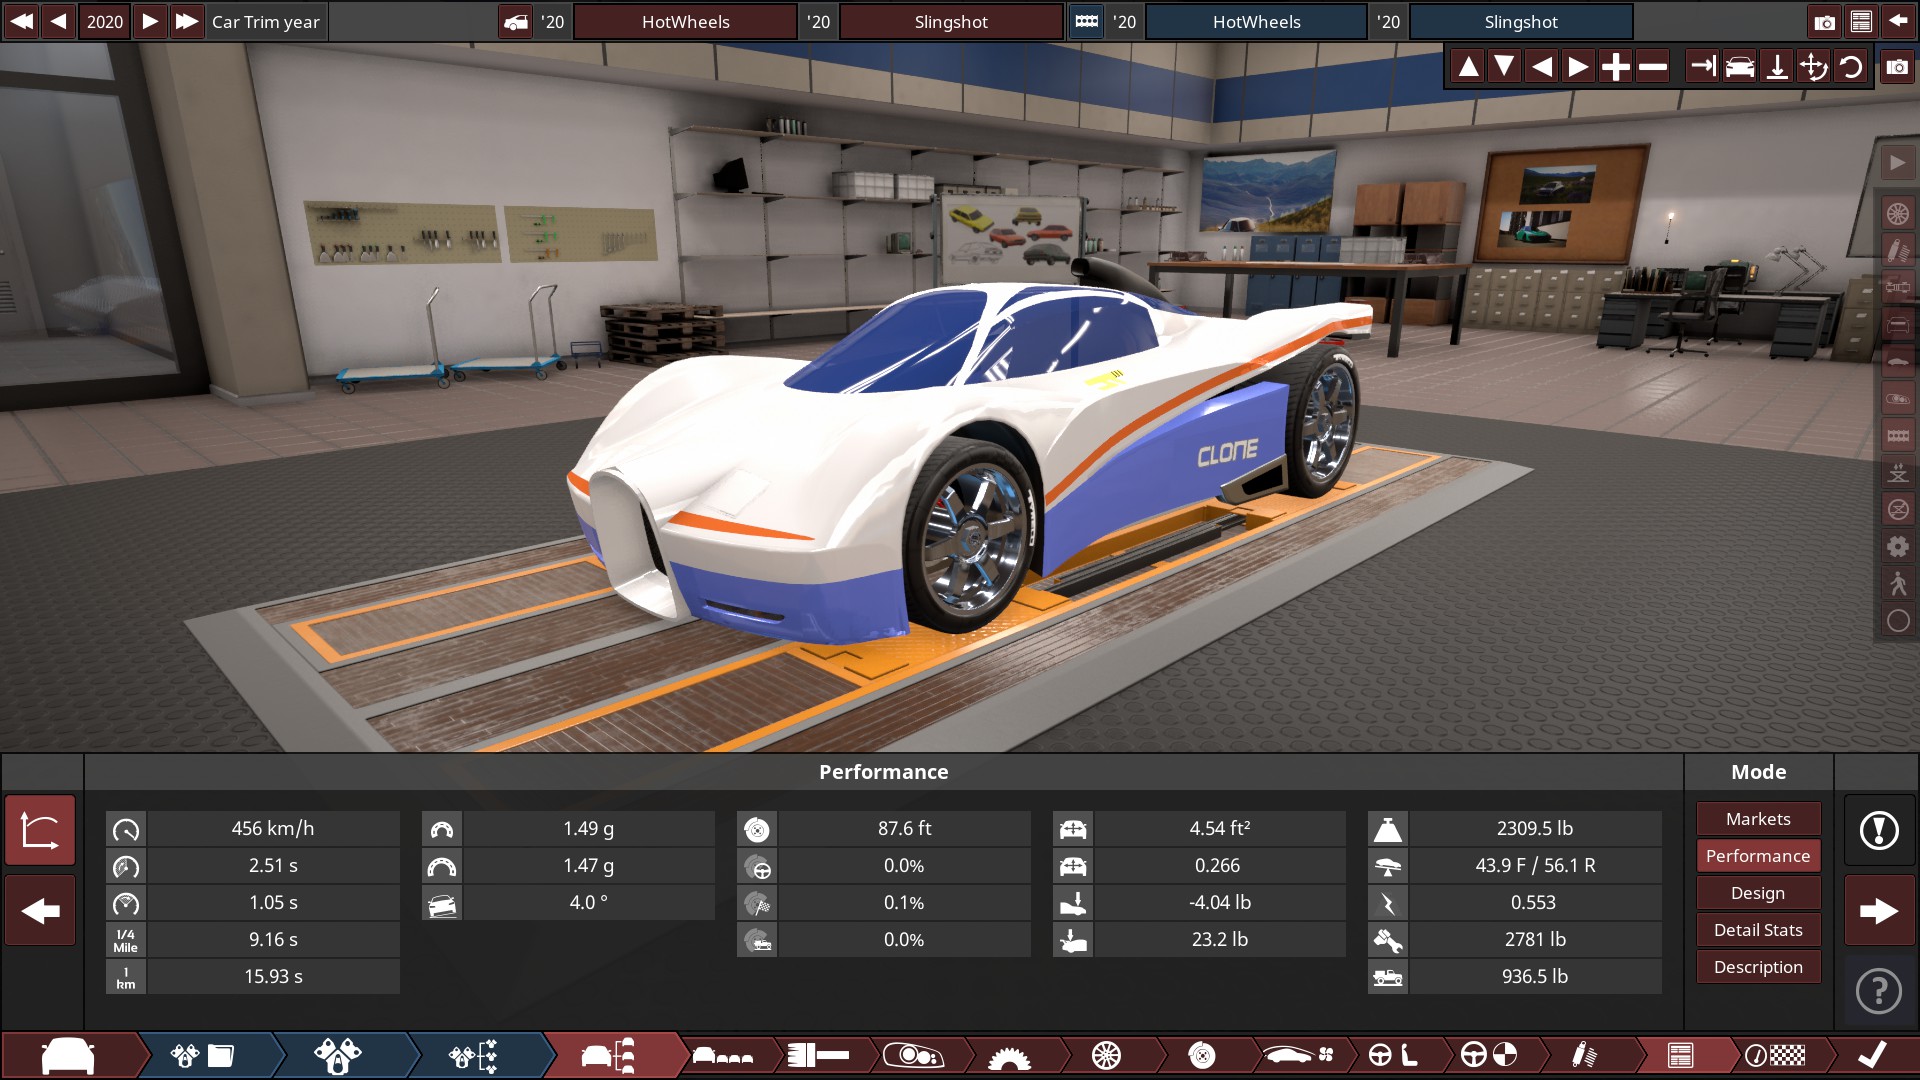1920x1080 pixels.
Task: Click the graph axes icon at left
Action: point(40,830)
